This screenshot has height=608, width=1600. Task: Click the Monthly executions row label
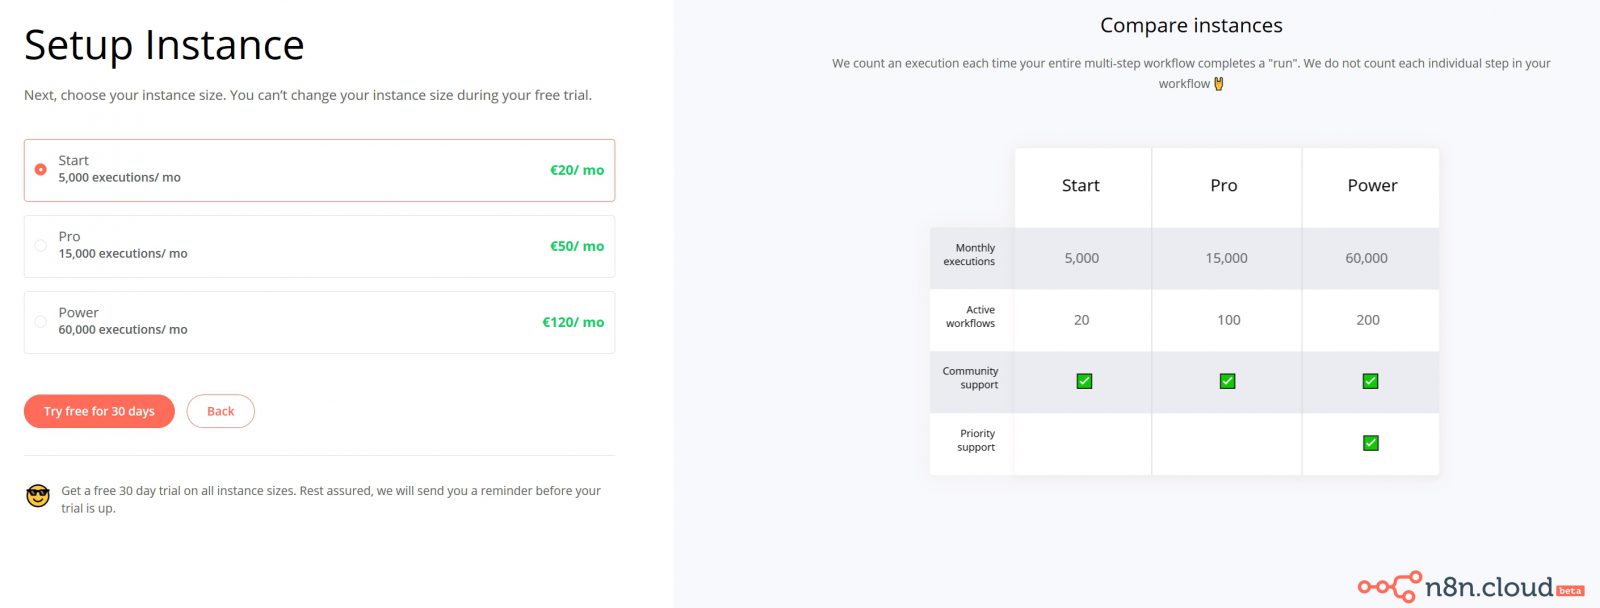tap(970, 255)
